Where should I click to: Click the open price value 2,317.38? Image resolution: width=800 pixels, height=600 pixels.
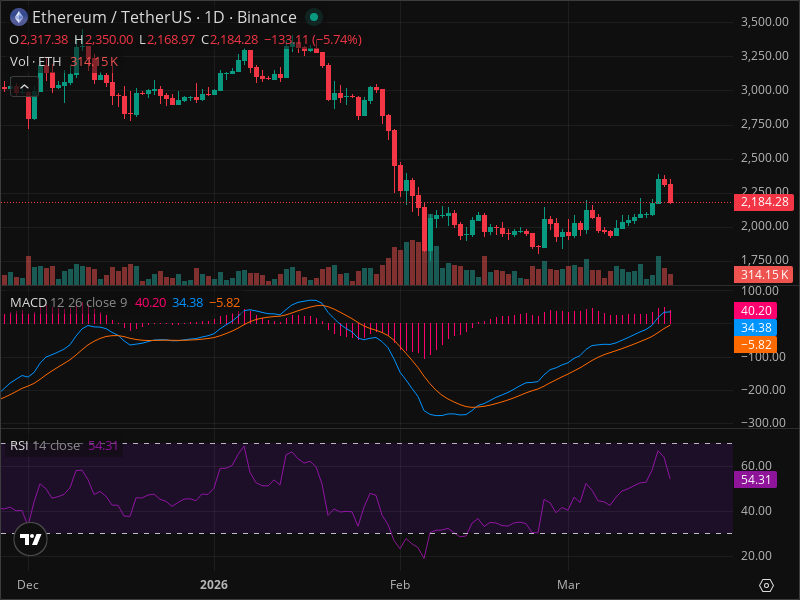pos(44,40)
